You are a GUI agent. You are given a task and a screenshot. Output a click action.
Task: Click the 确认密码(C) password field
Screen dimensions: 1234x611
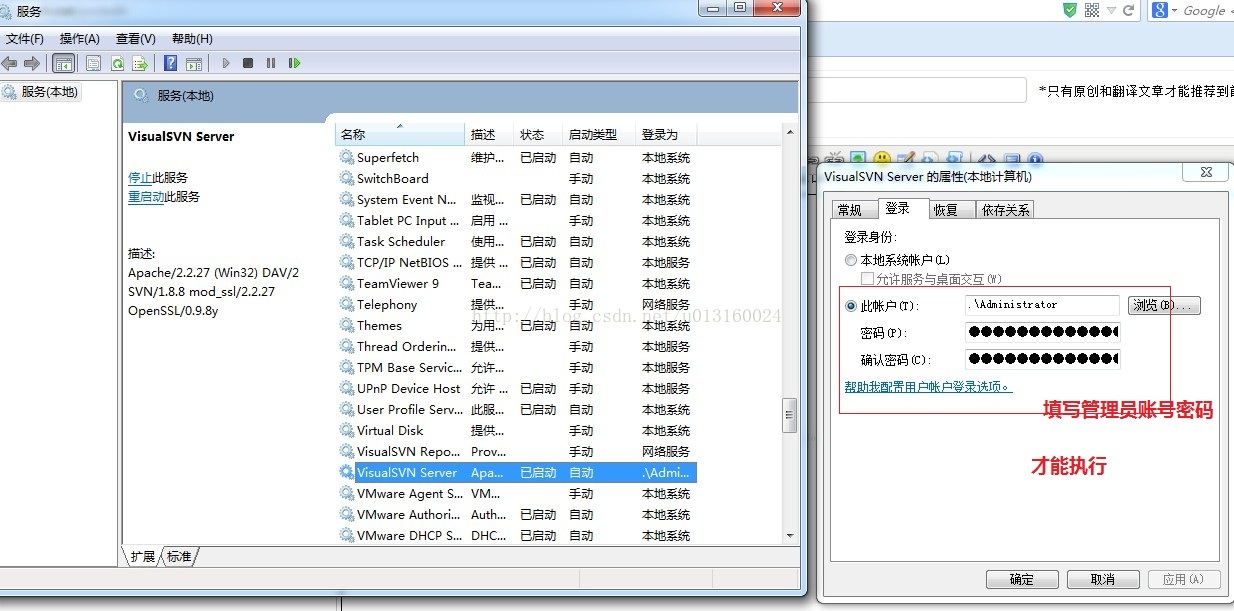1042,359
